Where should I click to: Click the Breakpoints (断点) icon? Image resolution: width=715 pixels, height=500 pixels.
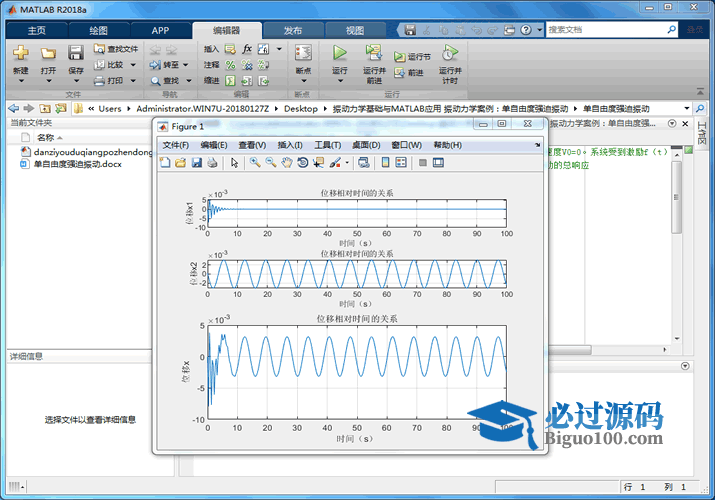(x=303, y=53)
